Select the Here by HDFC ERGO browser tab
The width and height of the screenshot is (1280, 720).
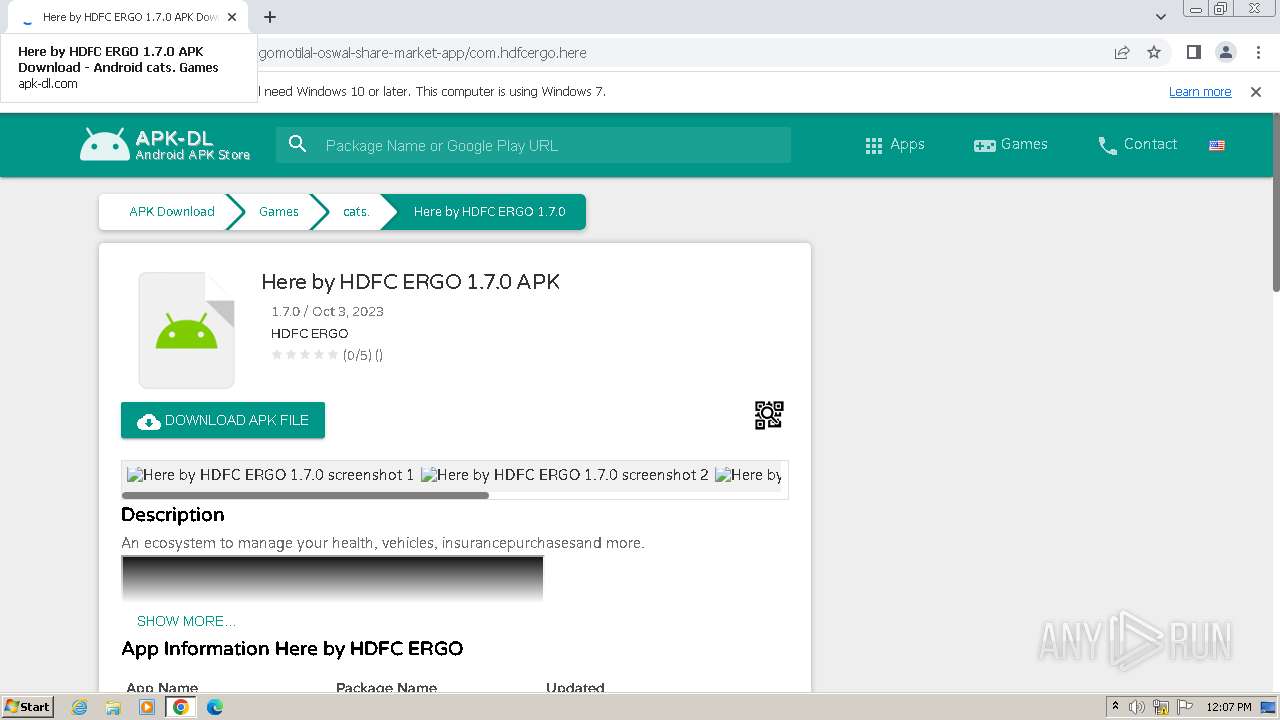point(127,17)
